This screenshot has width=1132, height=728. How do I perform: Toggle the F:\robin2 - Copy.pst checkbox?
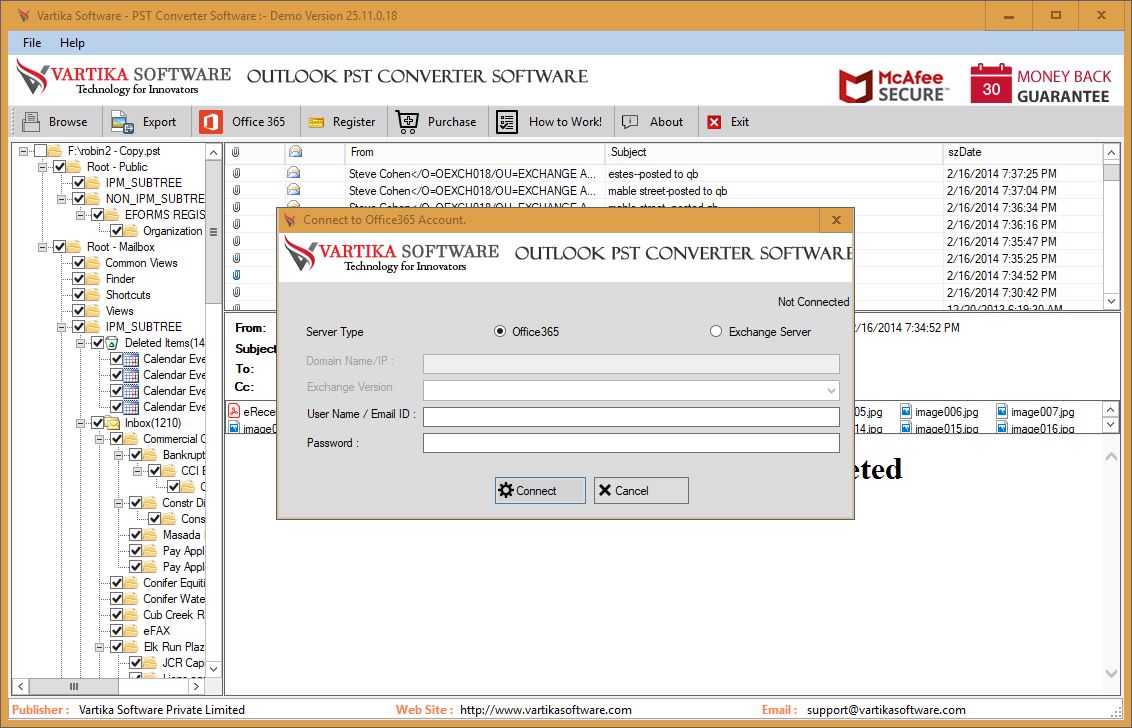tap(40, 151)
